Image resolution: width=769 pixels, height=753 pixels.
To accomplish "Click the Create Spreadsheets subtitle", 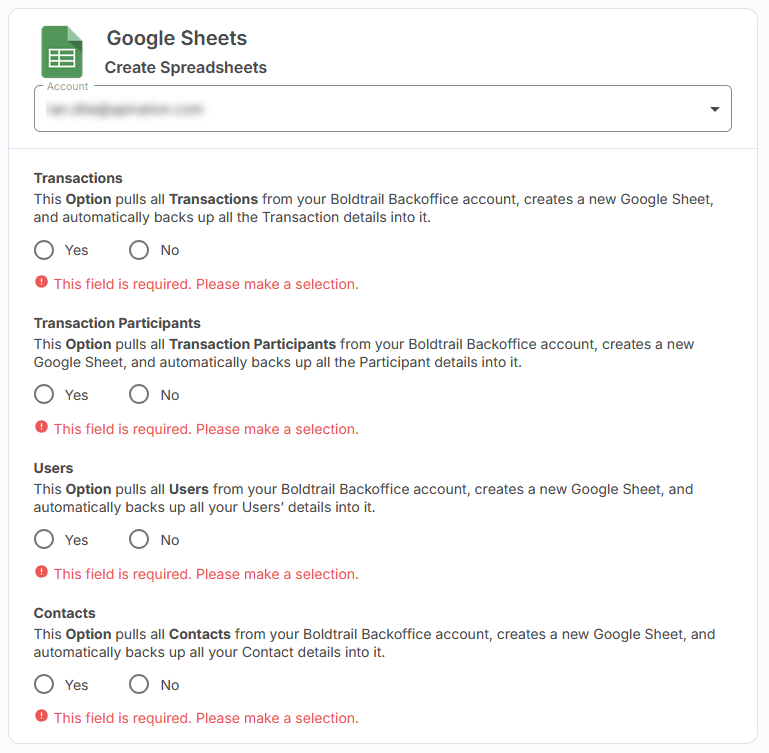I will pyautogui.click(x=186, y=68).
